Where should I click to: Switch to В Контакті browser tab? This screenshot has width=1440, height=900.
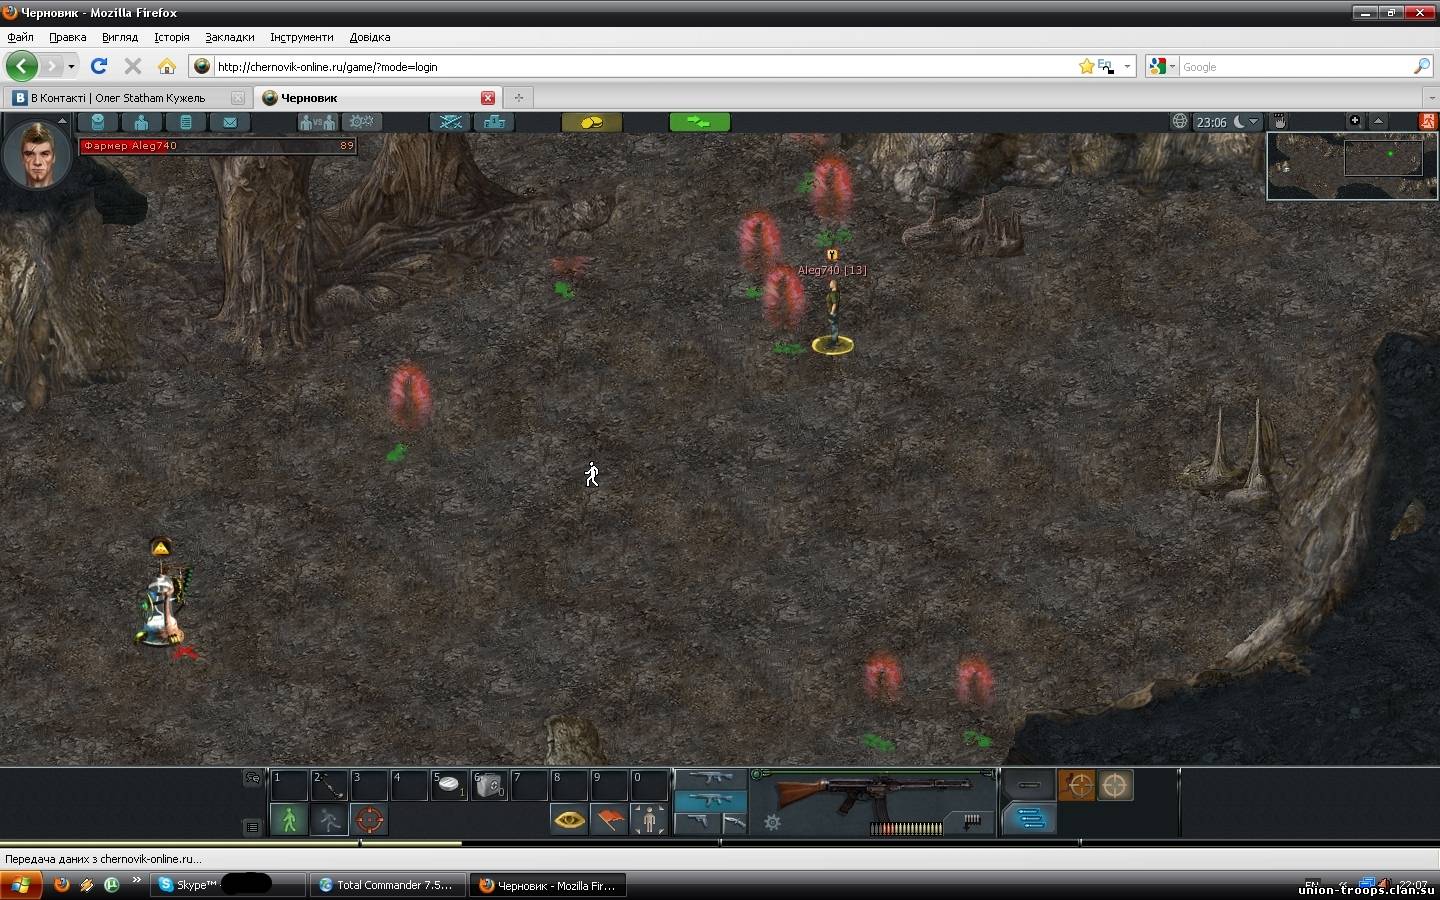click(126, 98)
